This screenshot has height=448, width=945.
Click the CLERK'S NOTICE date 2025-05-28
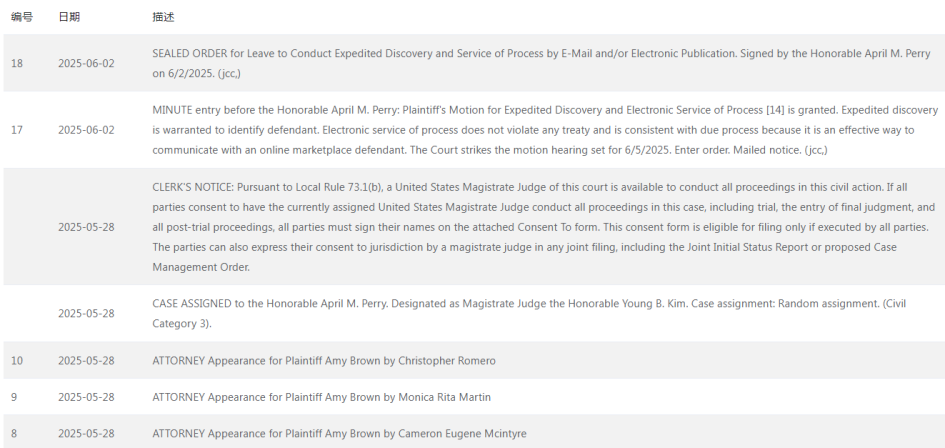[86, 227]
